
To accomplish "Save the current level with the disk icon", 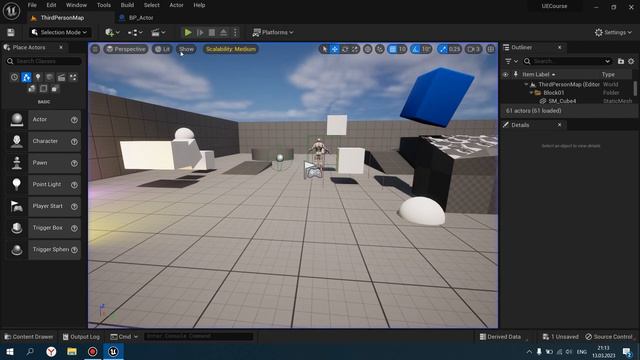I will pos(11,32).
